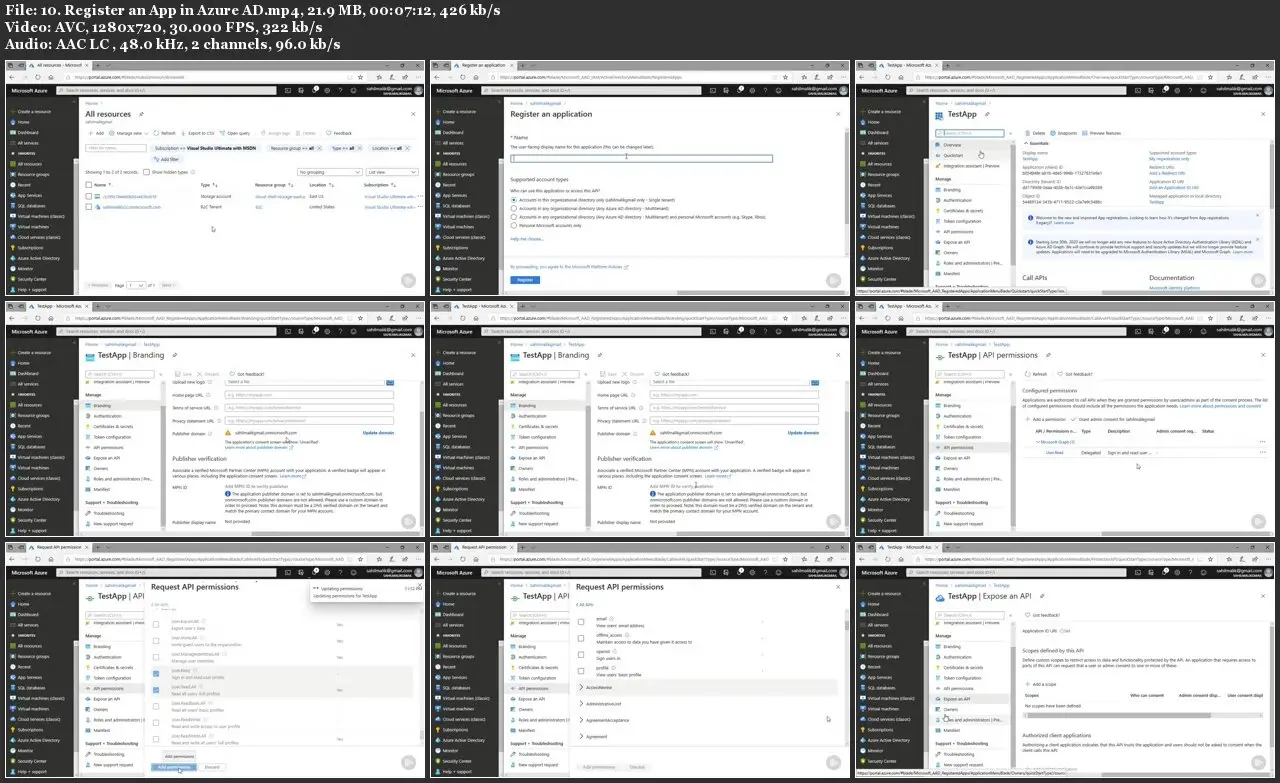This screenshot has width=1280, height=783.
Task: Click the Refresh icon in the API permissions thumbnail
Action: [x=1028, y=373]
